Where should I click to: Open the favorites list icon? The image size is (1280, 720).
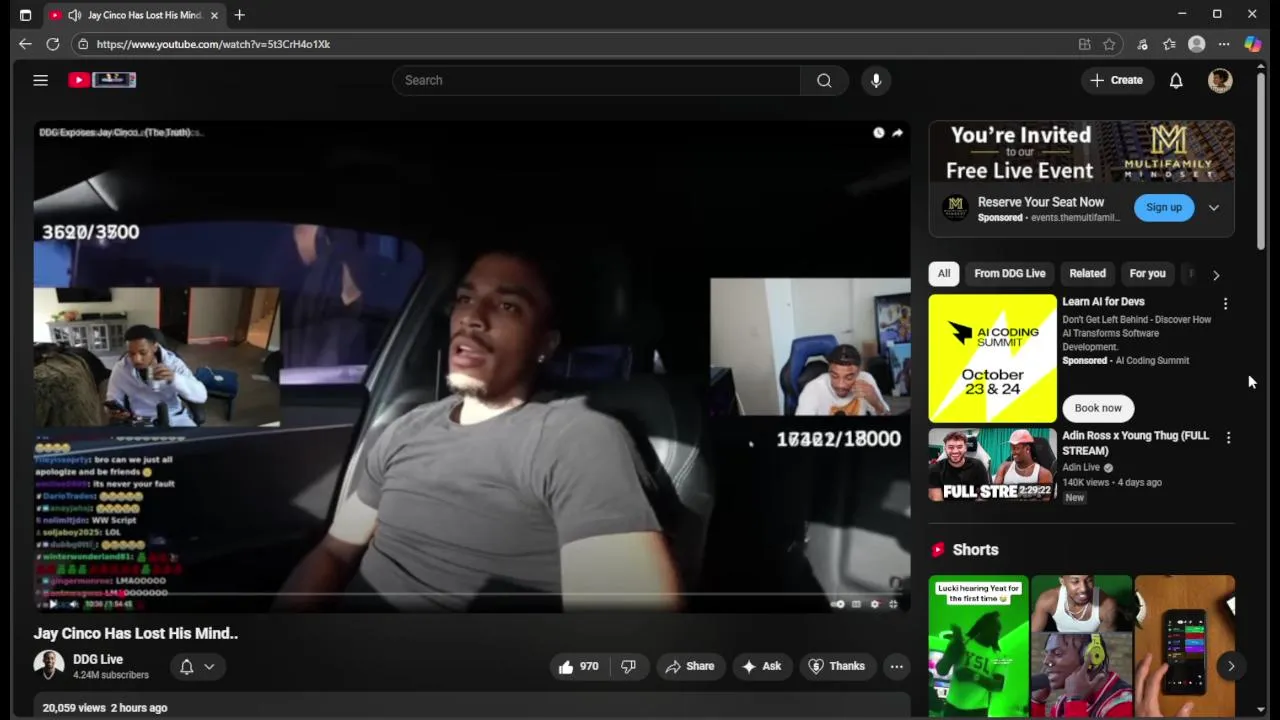pyautogui.click(x=1169, y=44)
